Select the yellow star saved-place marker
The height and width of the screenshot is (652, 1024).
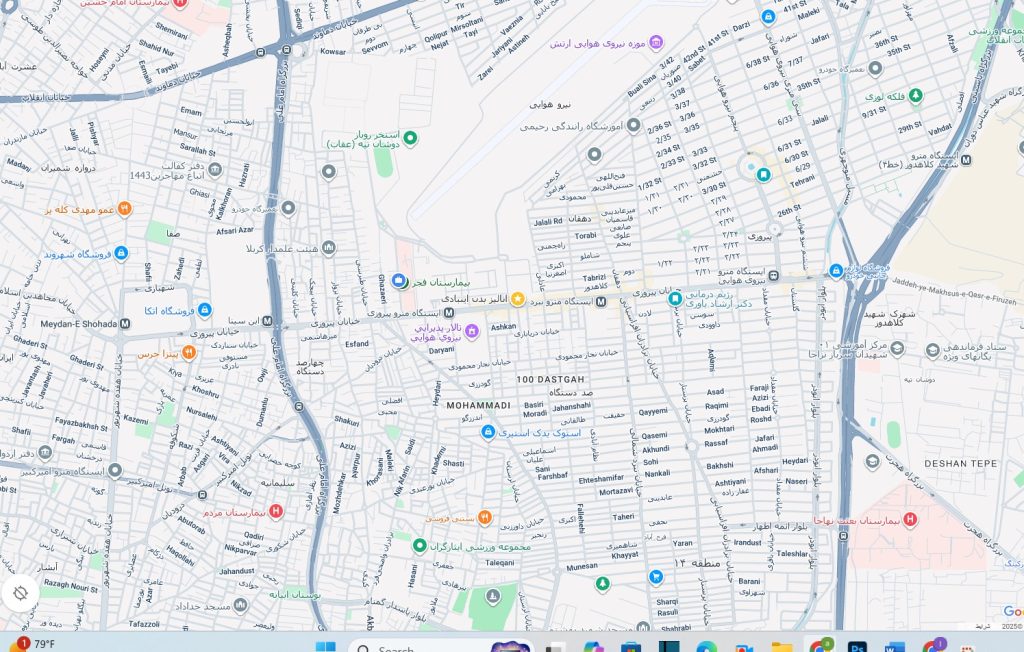(x=518, y=299)
